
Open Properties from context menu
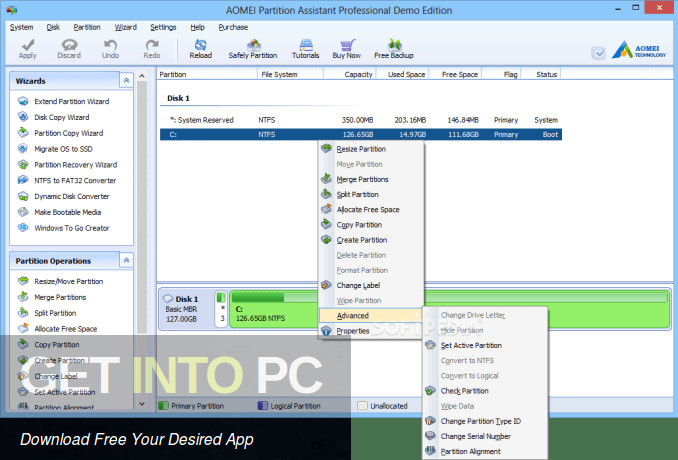[x=371, y=331]
